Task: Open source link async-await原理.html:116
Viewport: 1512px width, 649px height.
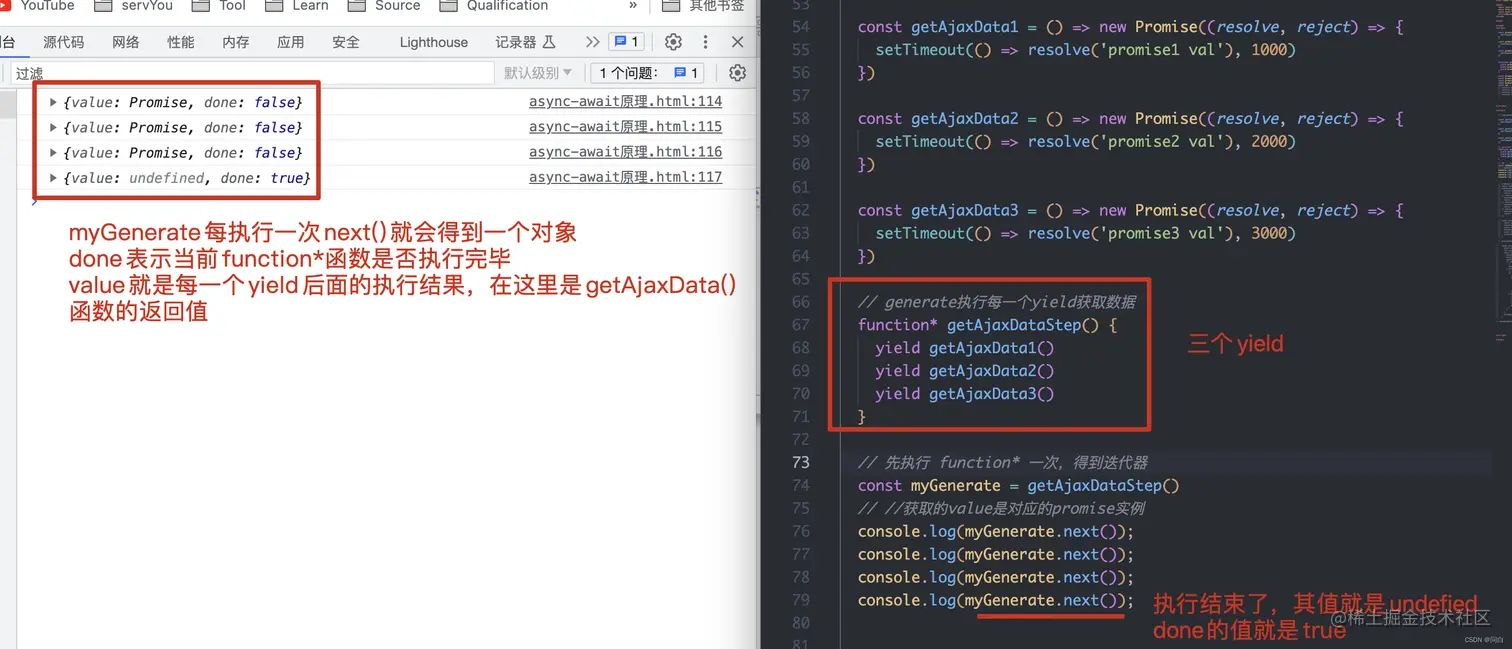Action: click(625, 152)
